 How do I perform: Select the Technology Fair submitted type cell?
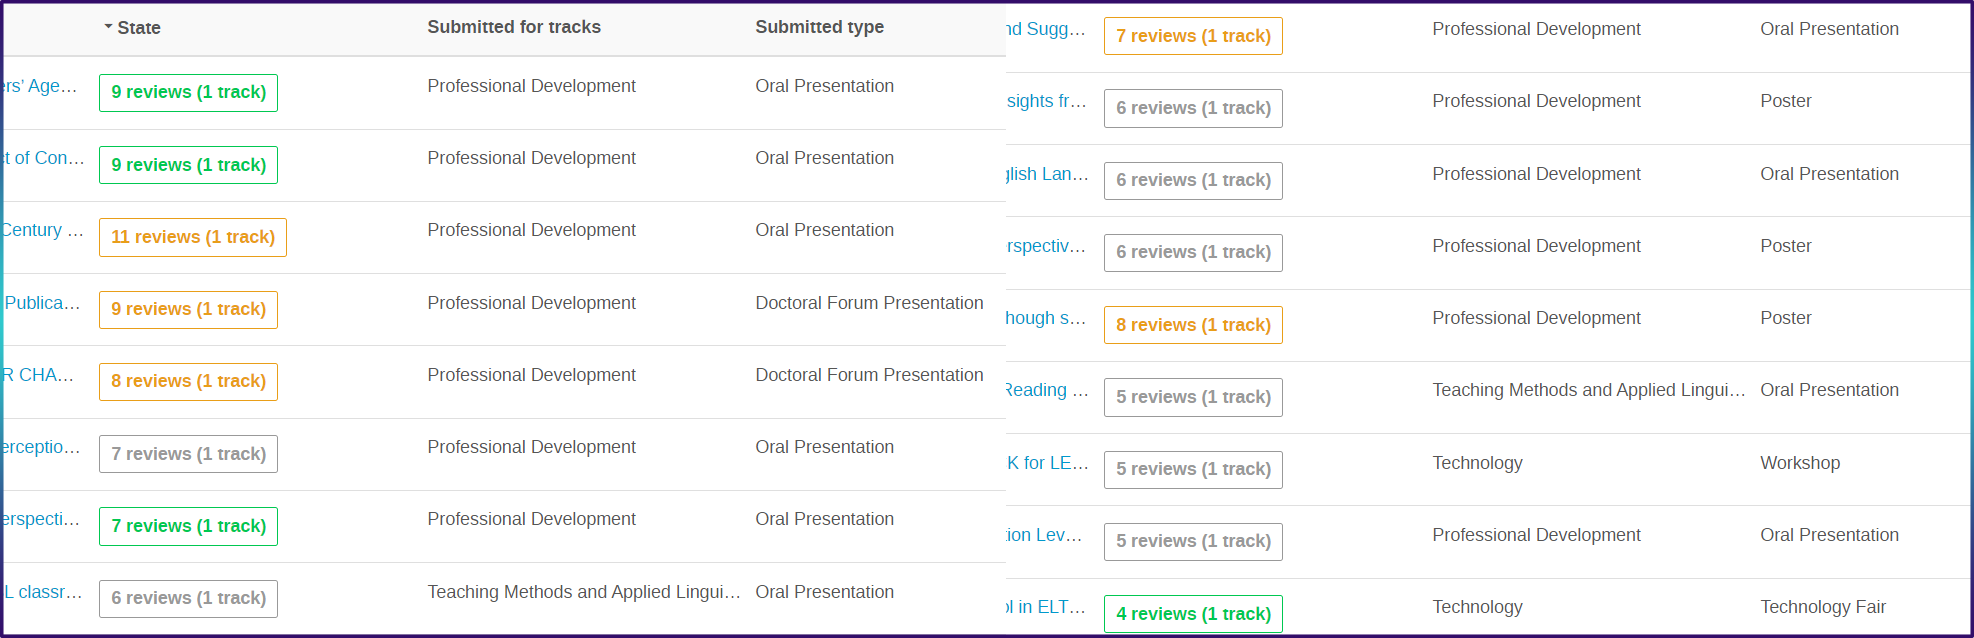coord(1823,607)
